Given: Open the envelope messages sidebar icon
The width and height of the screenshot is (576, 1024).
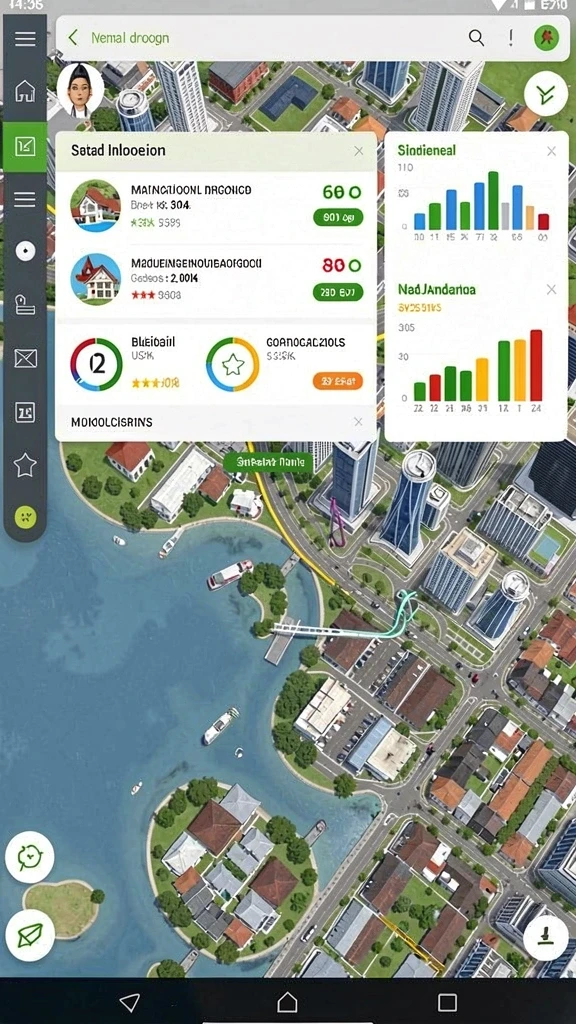Looking at the screenshot, I should tap(25, 358).
